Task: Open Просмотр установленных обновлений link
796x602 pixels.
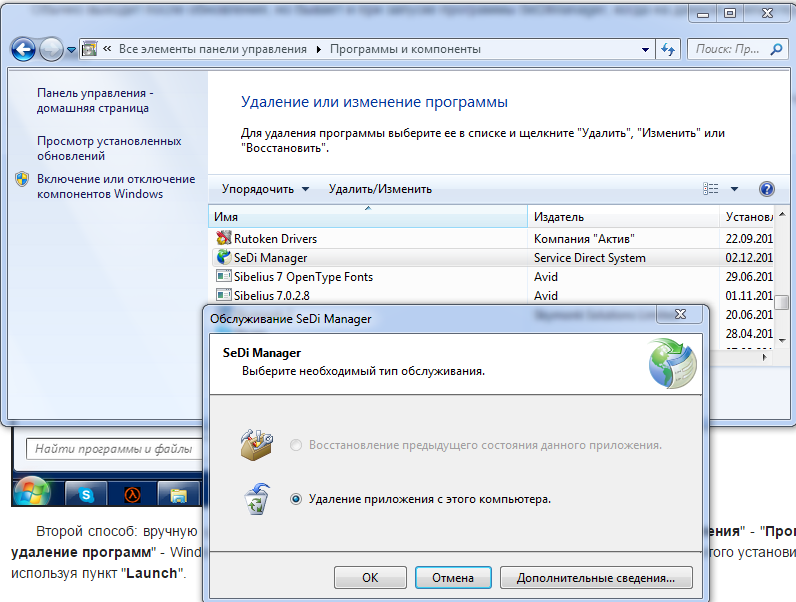Action: [x=109, y=148]
